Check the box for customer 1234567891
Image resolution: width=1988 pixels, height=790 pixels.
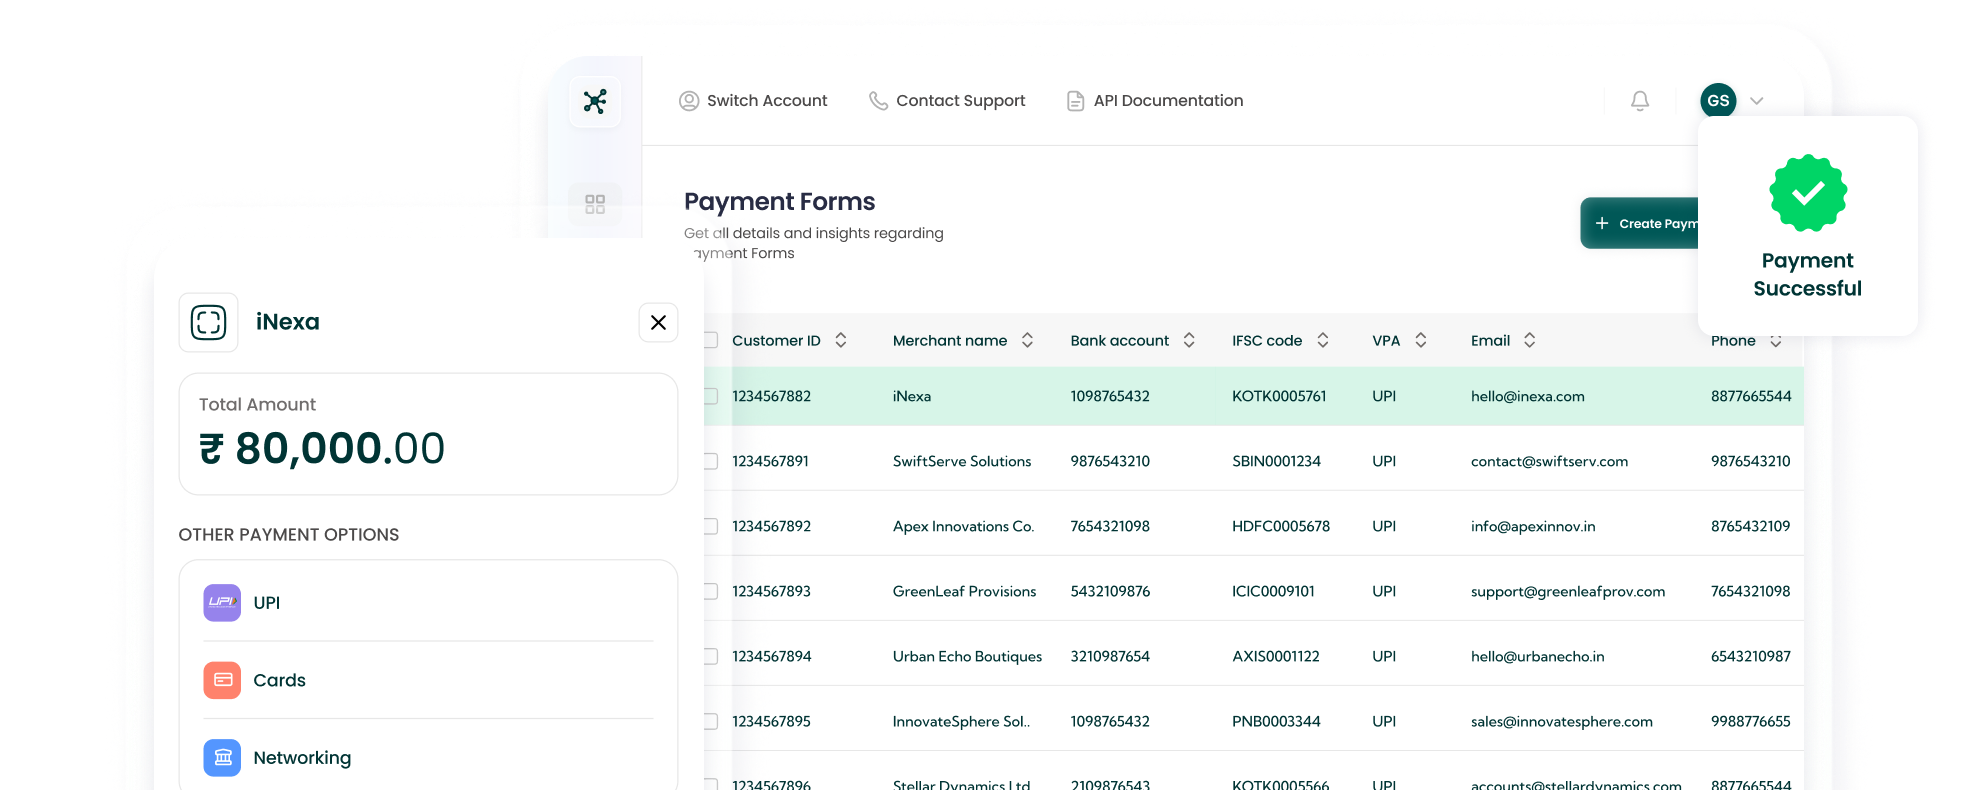point(711,461)
